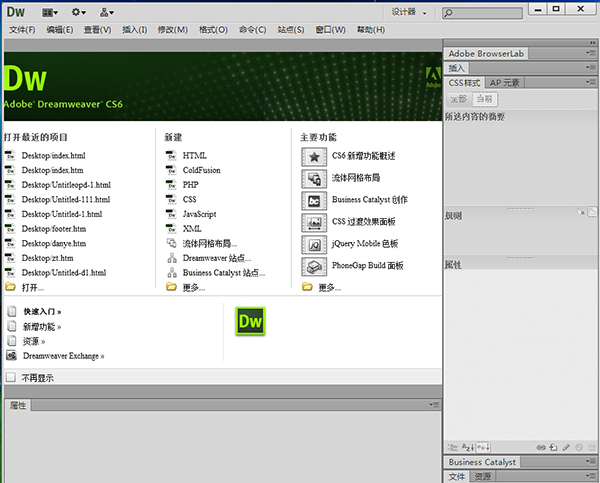Click the attach style sheet link icon

(x=541, y=447)
